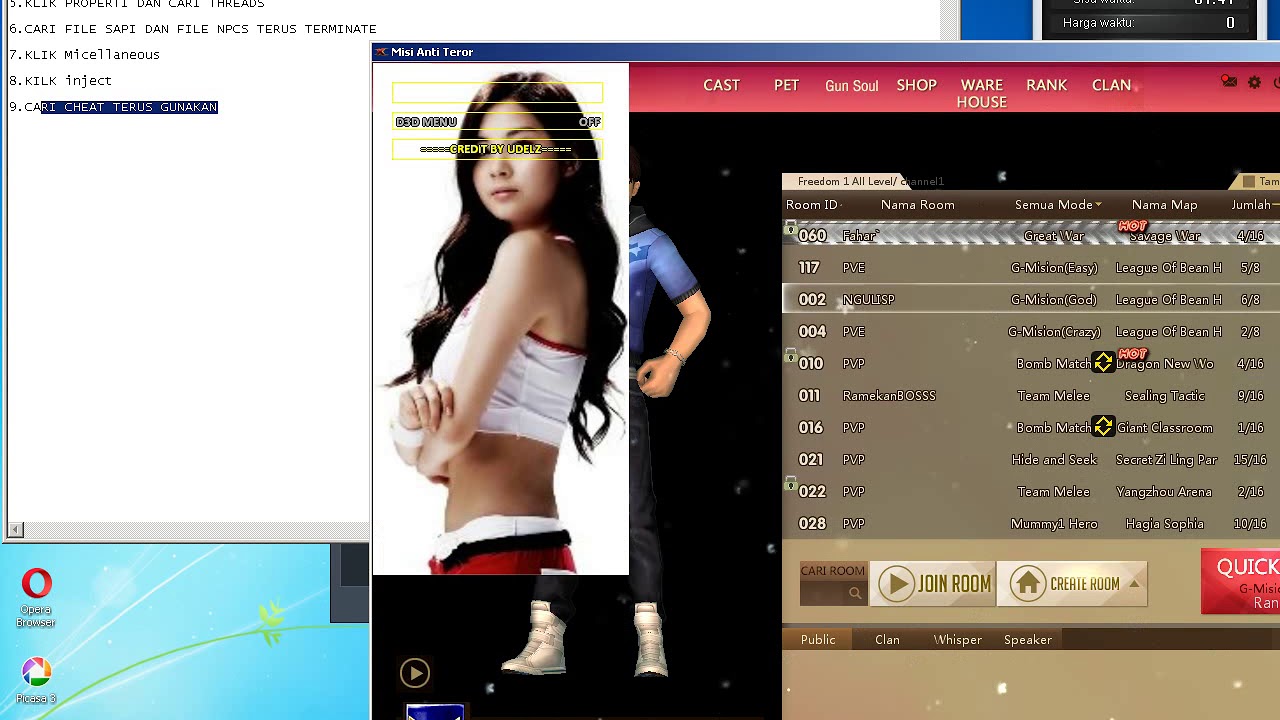
Task: Open Picasa 3 desktop shortcut
Action: point(36,680)
